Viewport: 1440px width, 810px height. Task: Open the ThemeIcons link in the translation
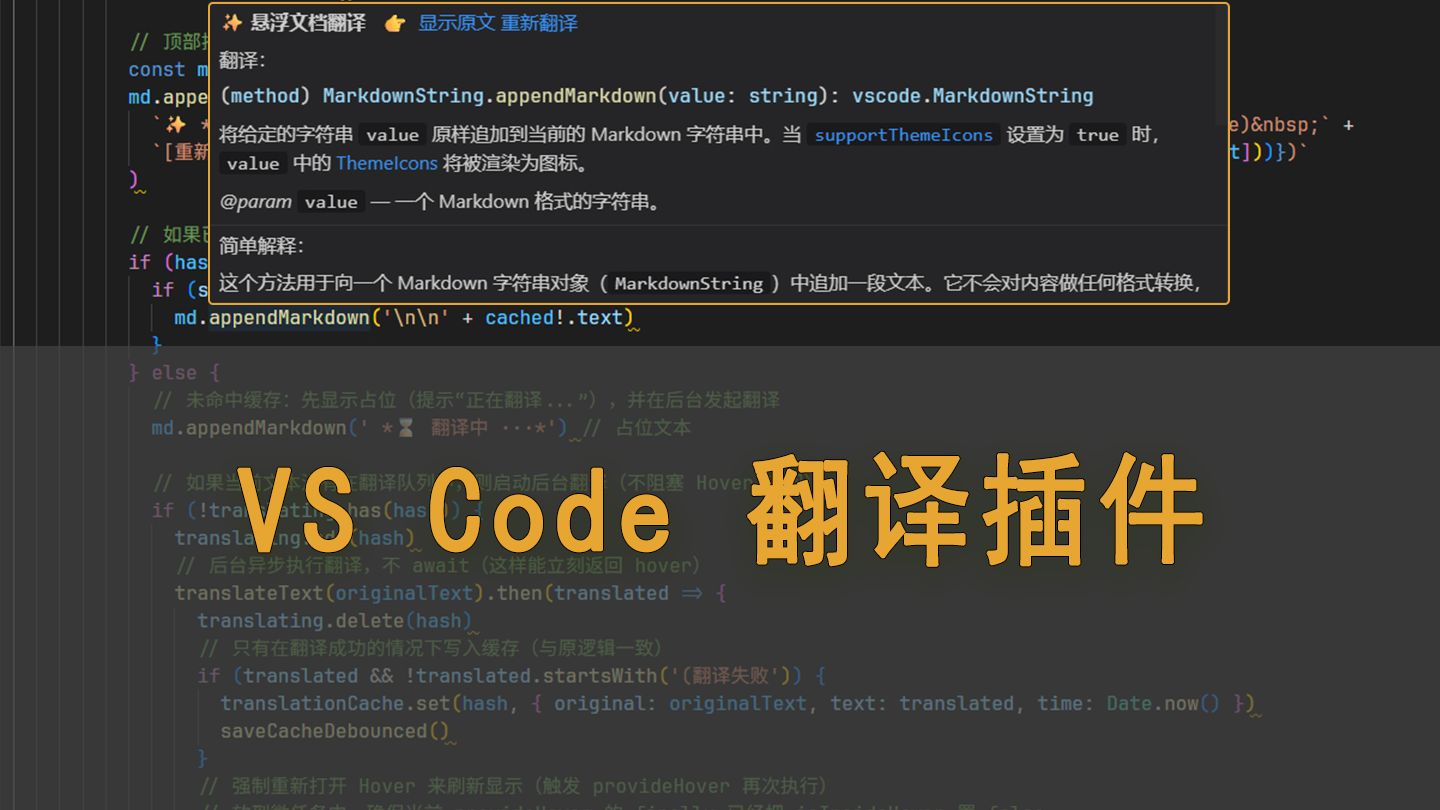pos(387,163)
